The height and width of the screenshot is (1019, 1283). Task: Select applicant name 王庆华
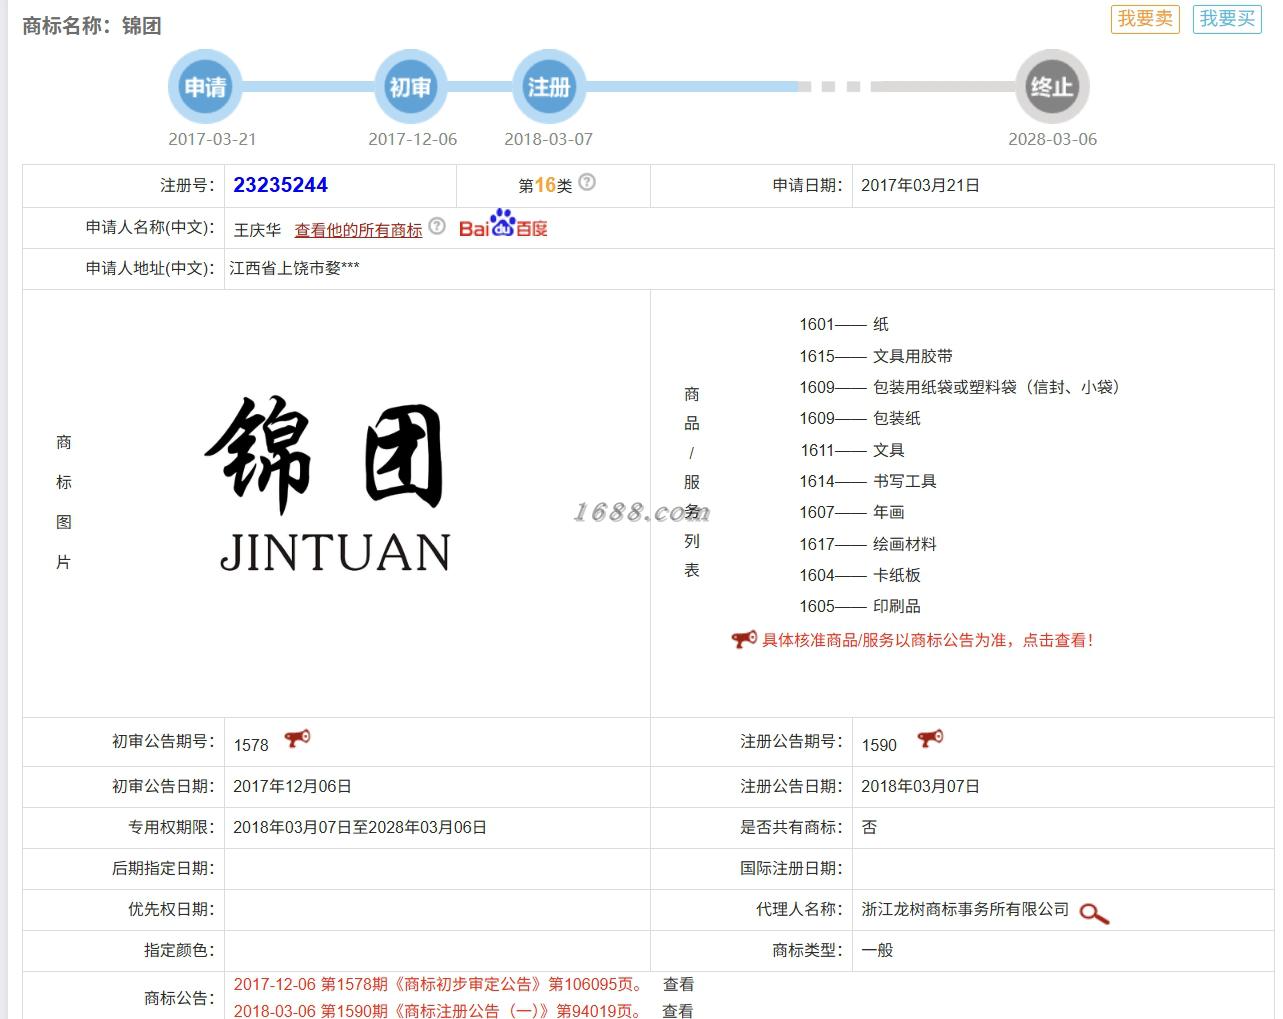(x=257, y=230)
